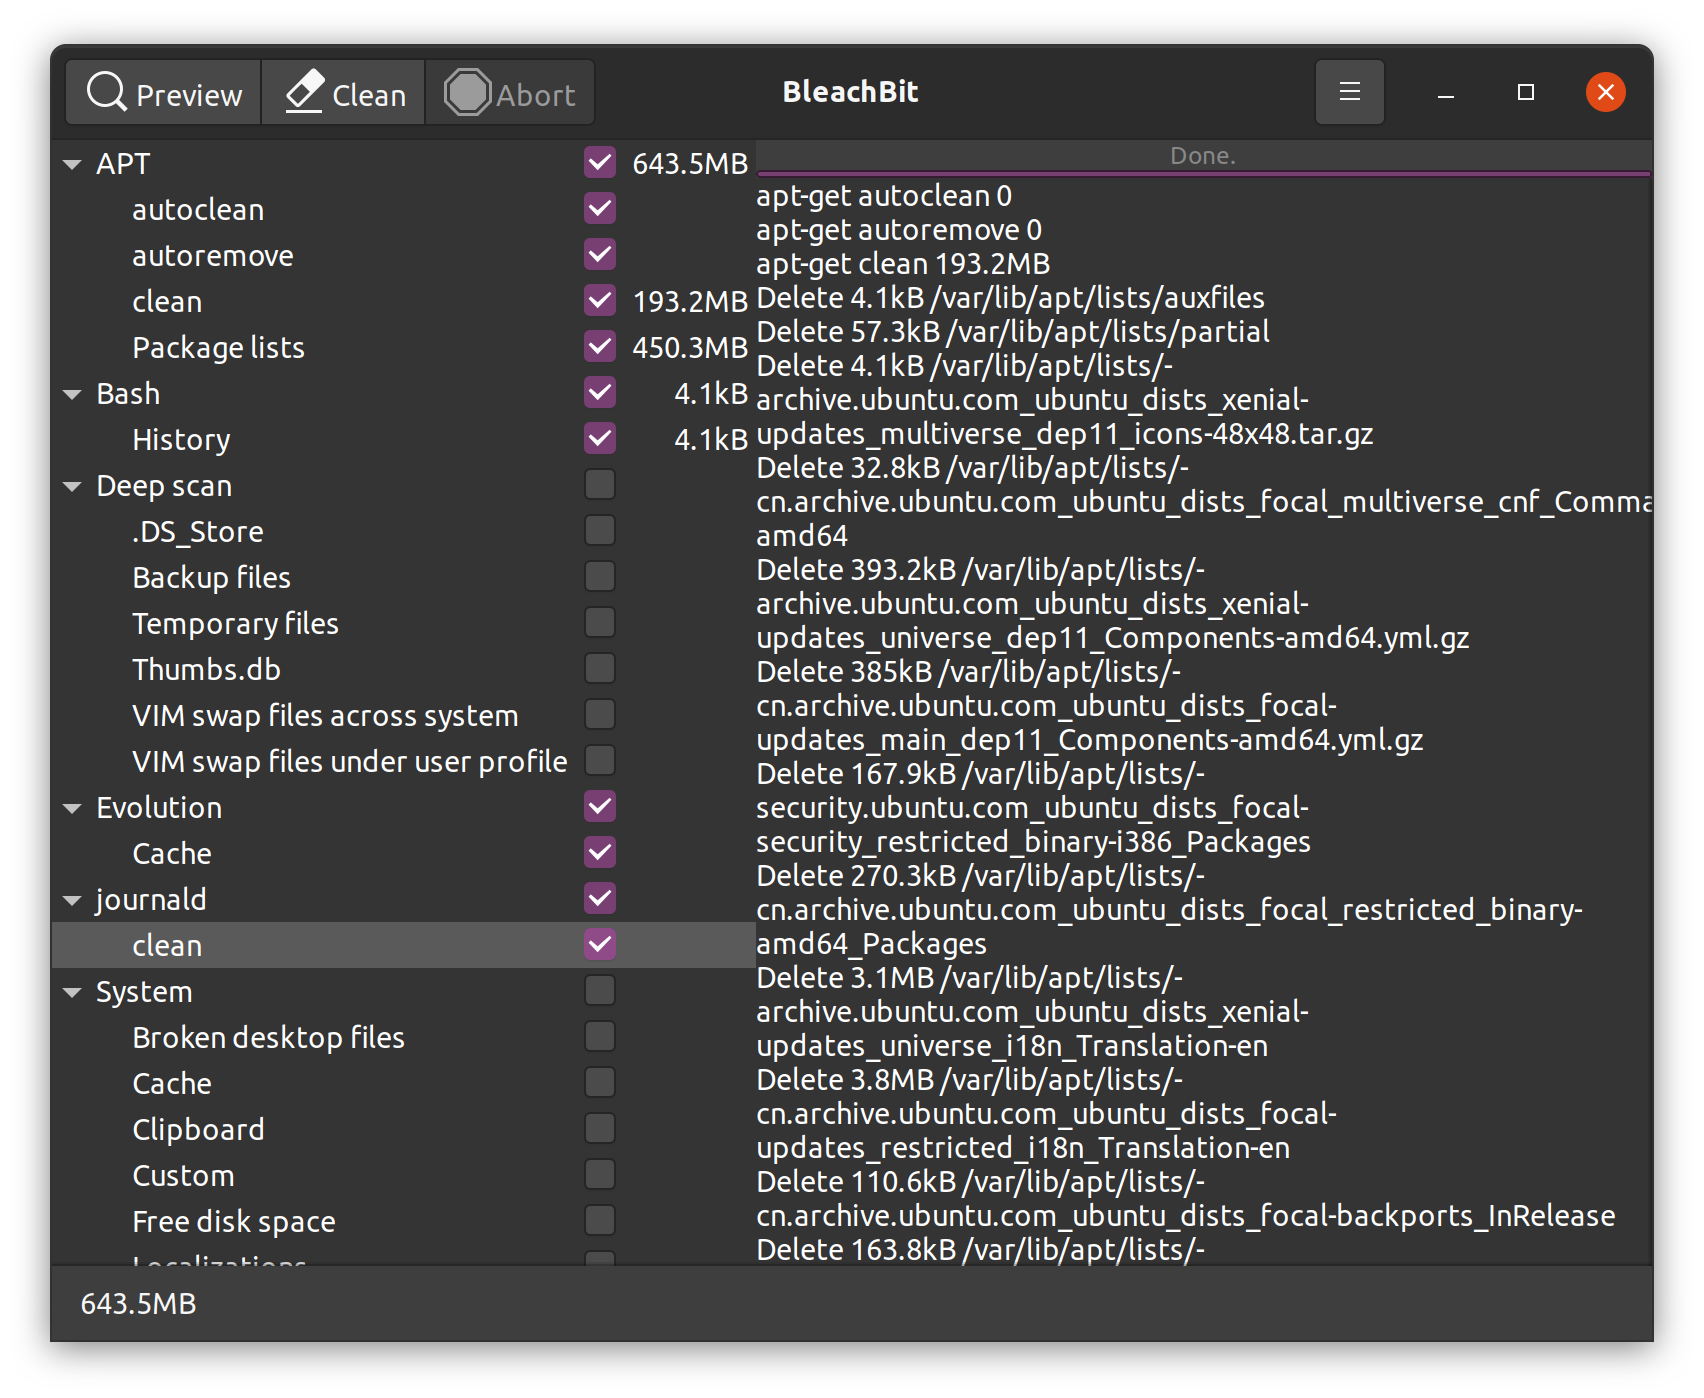Enable the Free disk space checkbox

600,1221
